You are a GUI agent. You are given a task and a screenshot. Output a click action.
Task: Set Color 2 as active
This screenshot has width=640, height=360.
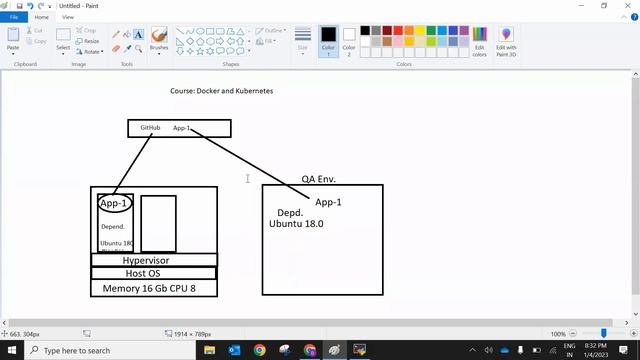click(349, 41)
